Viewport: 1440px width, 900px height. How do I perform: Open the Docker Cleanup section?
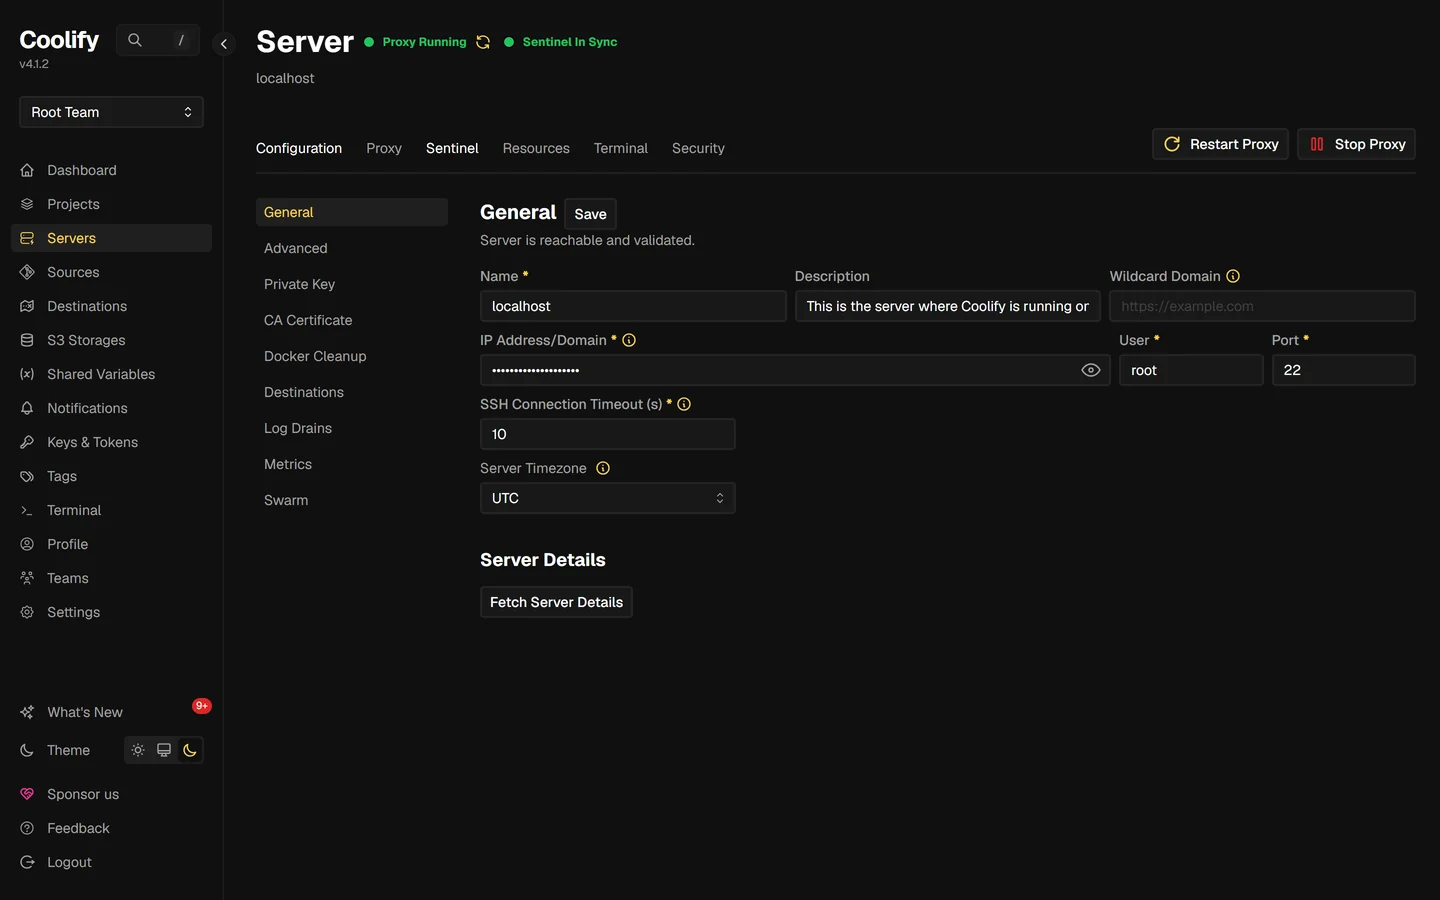(352, 356)
